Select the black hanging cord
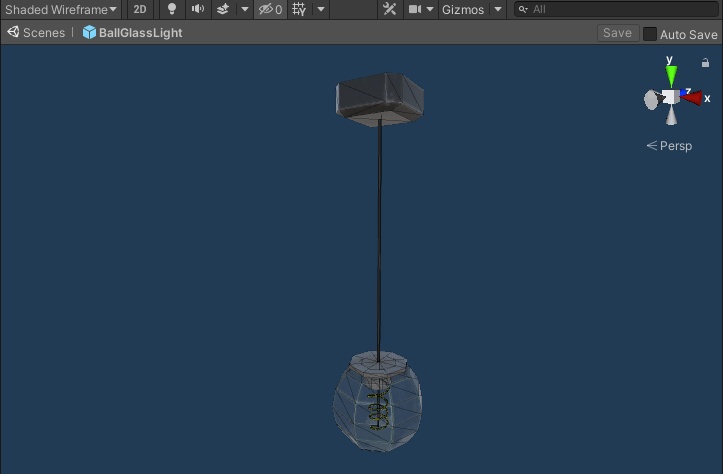723x474 pixels. coord(379,240)
